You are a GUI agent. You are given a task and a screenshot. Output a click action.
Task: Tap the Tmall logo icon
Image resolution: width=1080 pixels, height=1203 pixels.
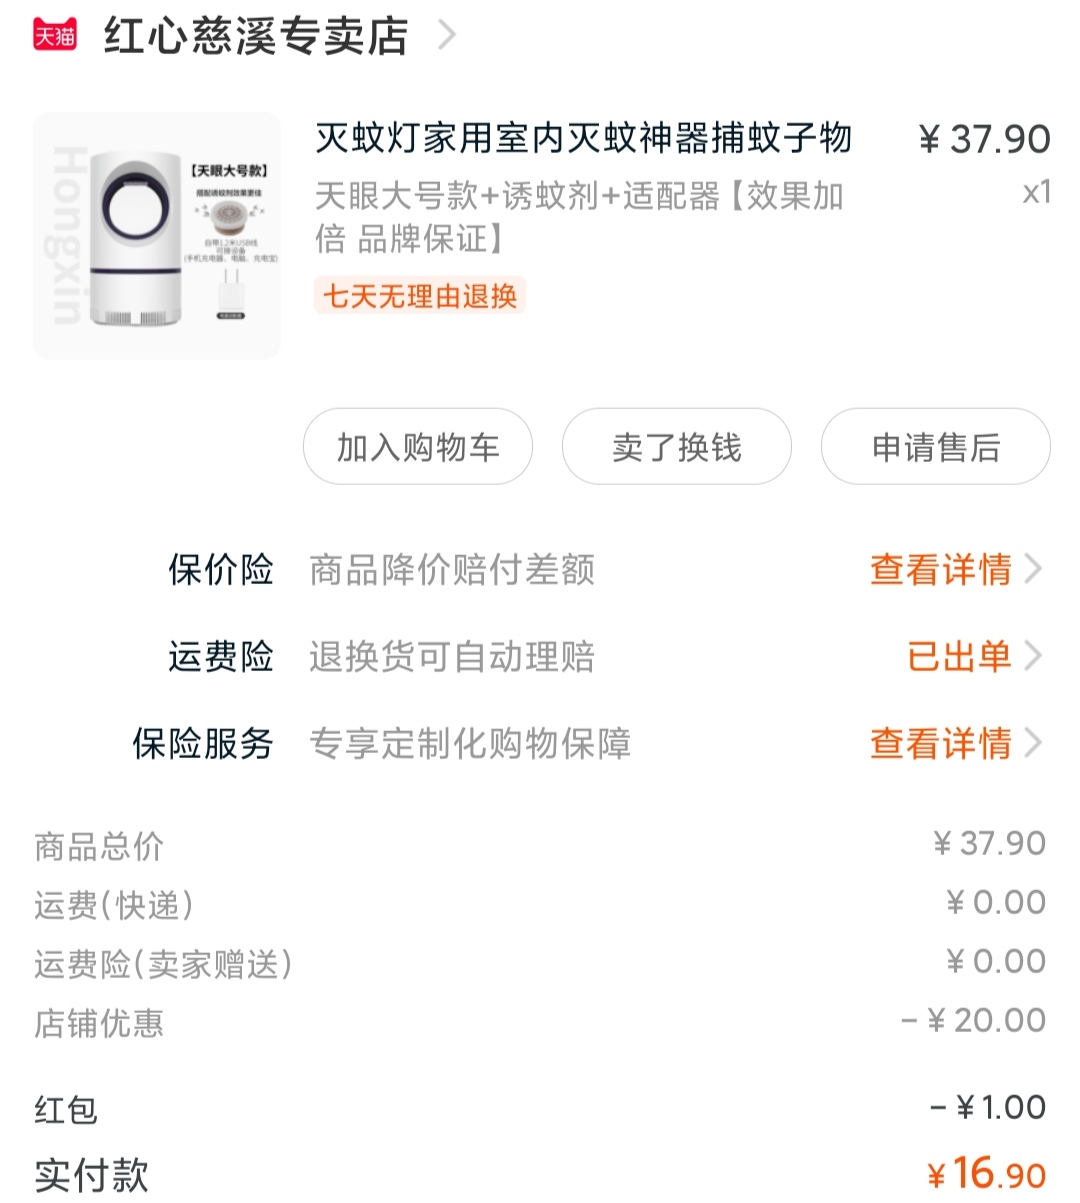pyautogui.click(x=55, y=37)
